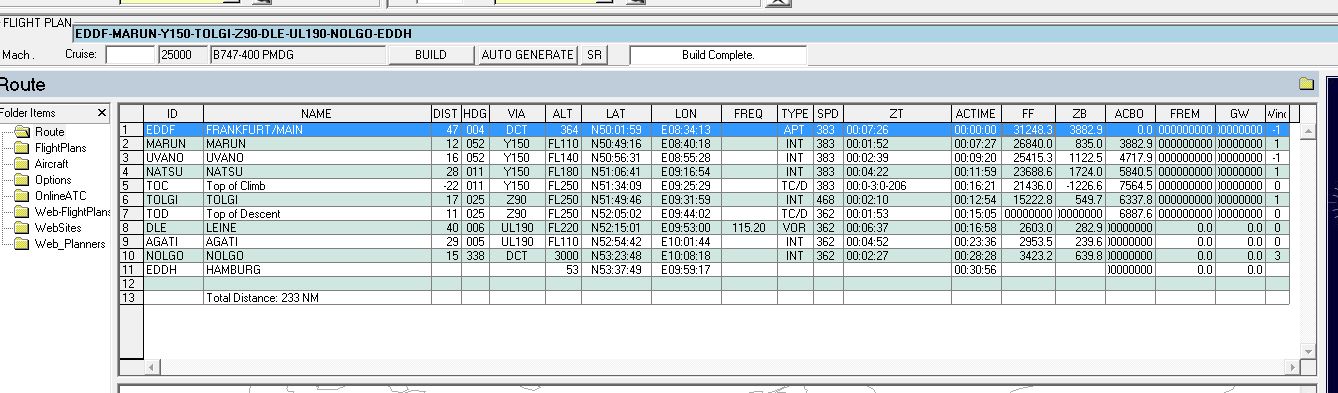Click the route table horizontal scrollbar left arrow
Screen dimensions: 1338x393
pyautogui.click(x=153, y=368)
